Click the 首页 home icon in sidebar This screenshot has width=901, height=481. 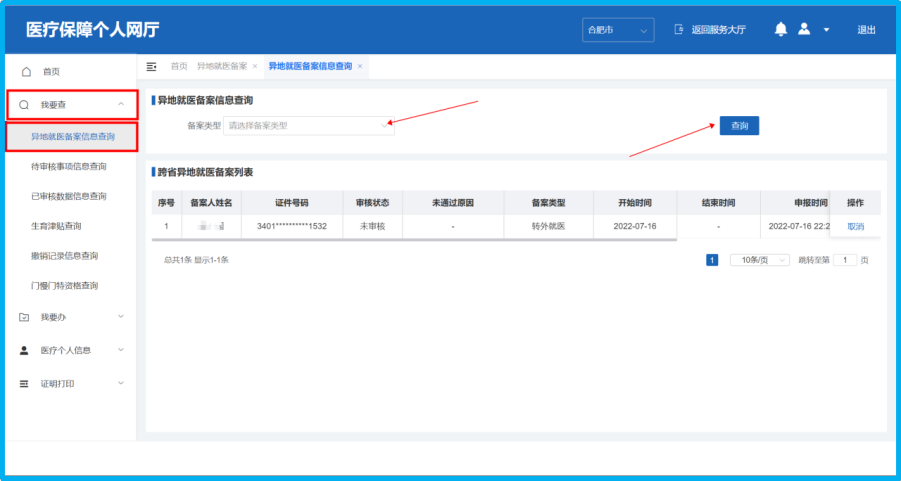pos(27,72)
